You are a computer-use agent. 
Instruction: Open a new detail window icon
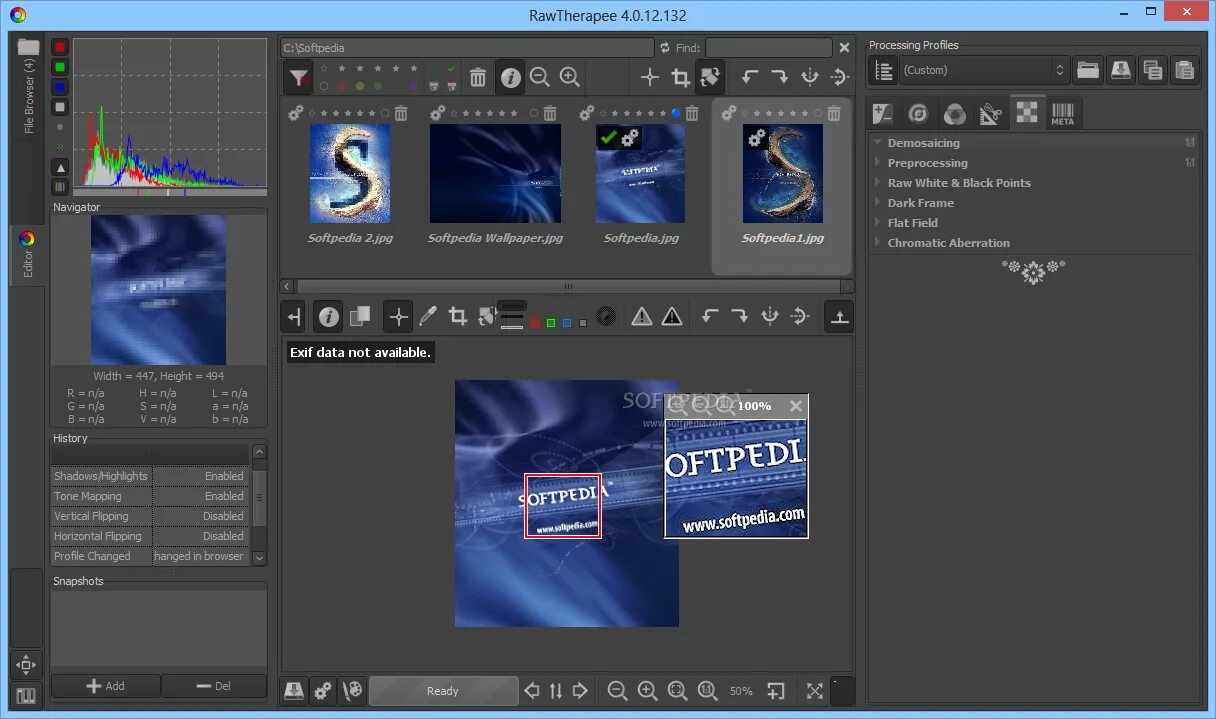pyautogui.click(x=775, y=690)
